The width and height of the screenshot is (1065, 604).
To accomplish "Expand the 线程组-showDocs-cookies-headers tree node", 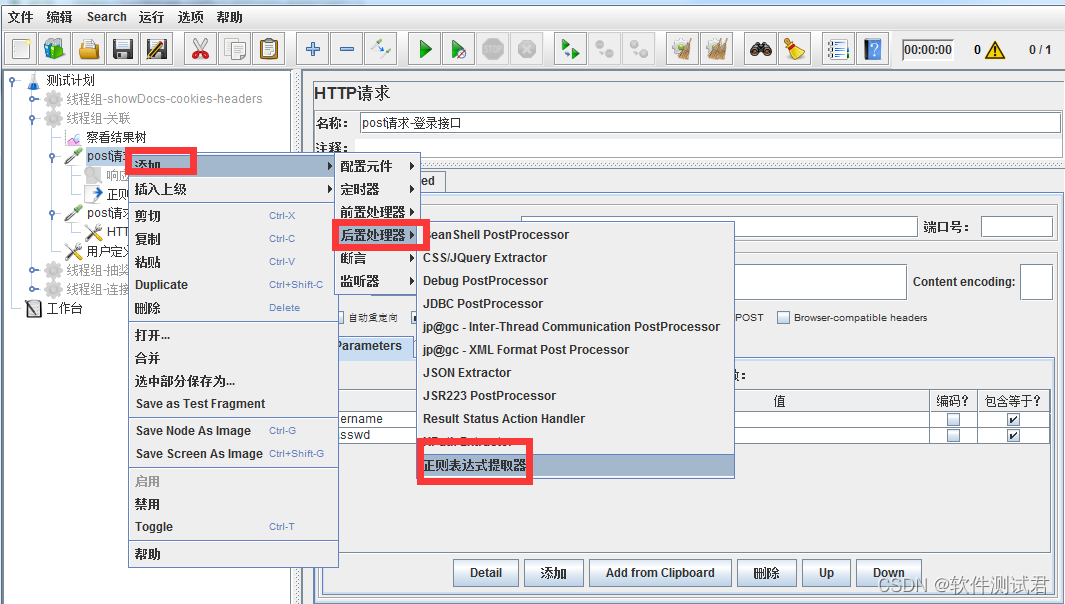I will 33,99.
